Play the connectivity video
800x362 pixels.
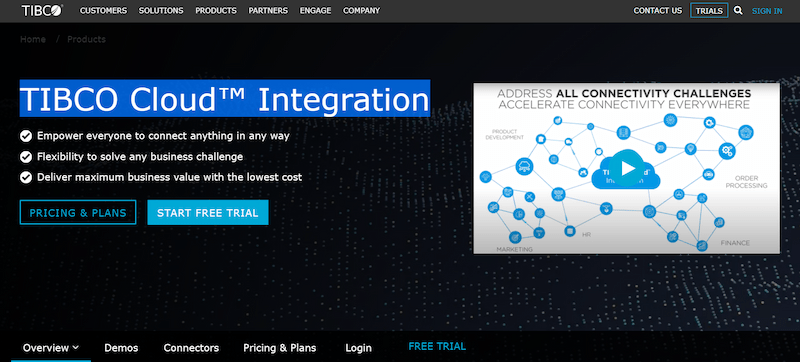click(627, 168)
